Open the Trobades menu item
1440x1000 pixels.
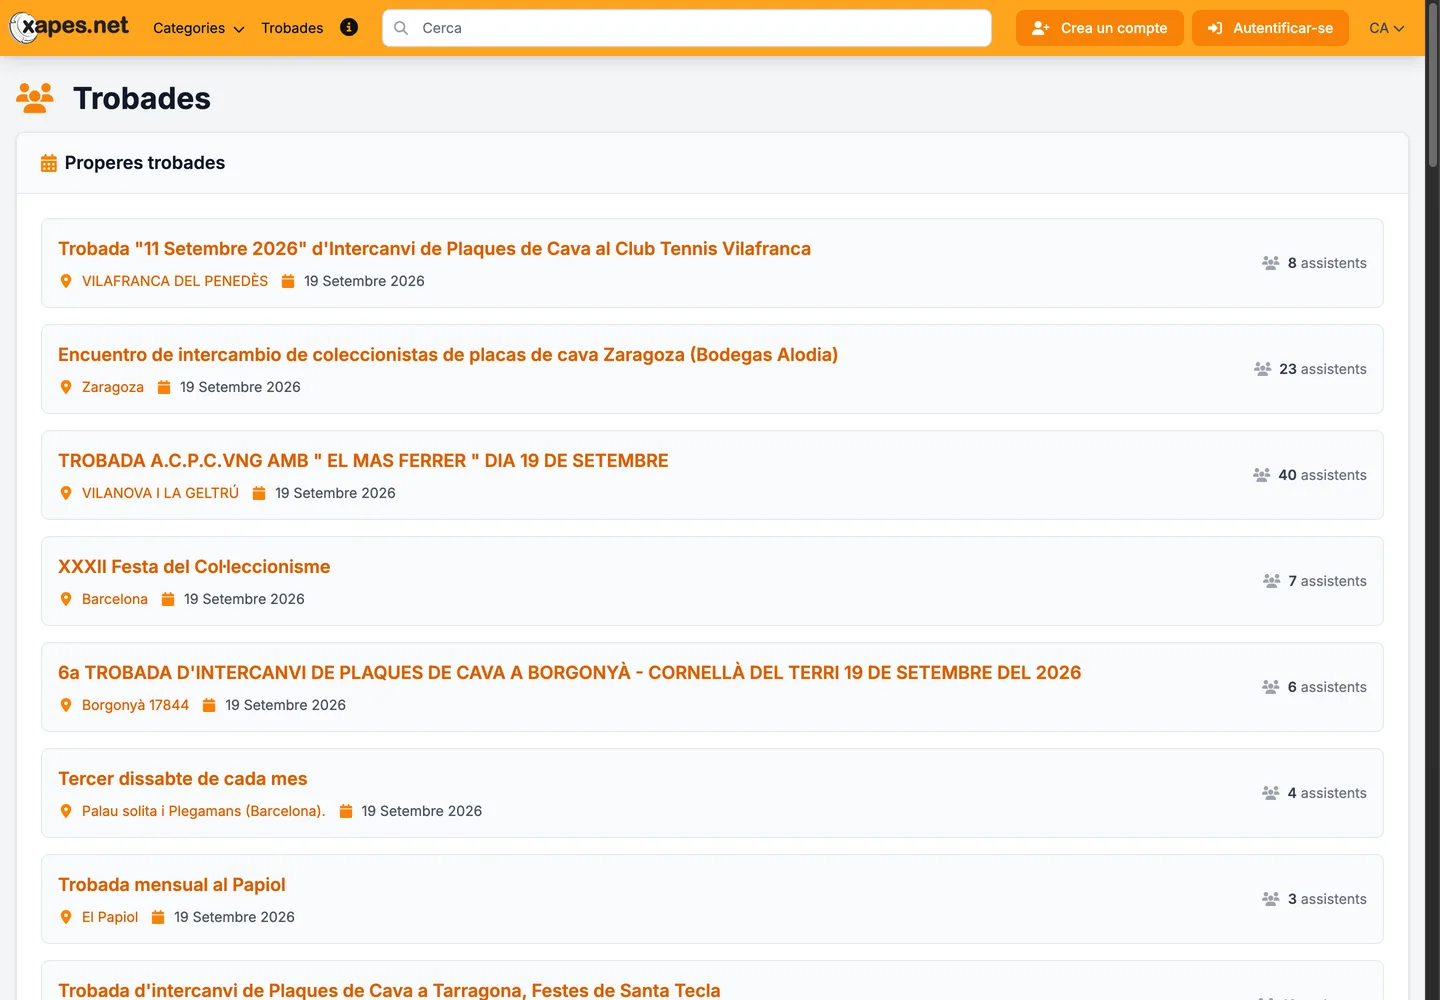click(x=292, y=28)
